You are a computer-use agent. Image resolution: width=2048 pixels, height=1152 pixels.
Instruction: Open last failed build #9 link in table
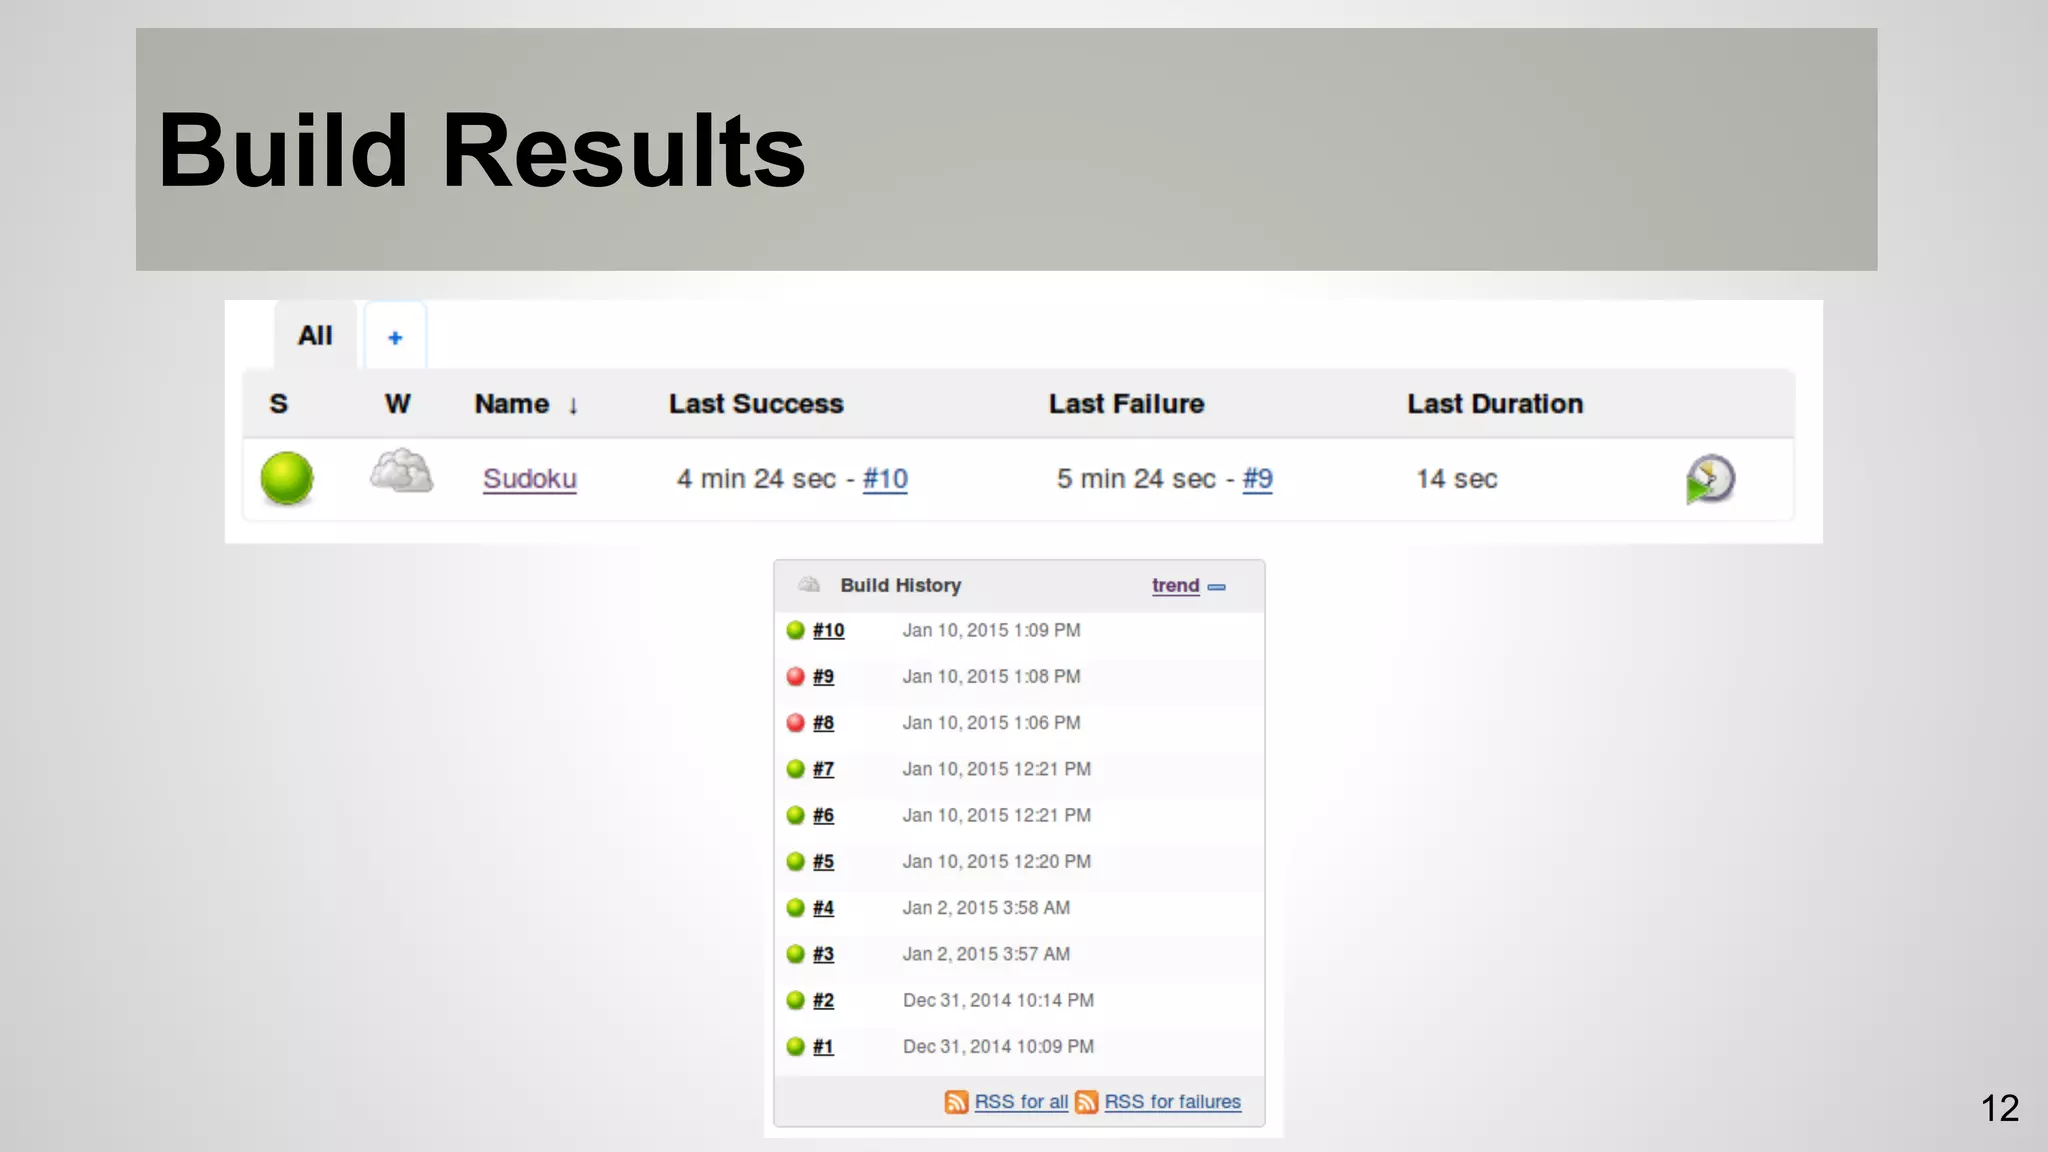[1257, 479]
